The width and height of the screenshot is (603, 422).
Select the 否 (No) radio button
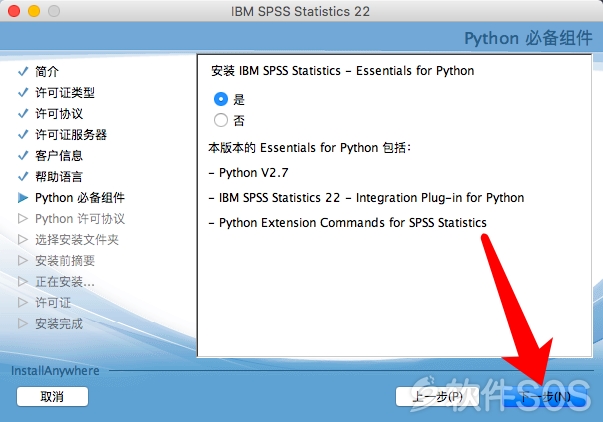[221, 120]
